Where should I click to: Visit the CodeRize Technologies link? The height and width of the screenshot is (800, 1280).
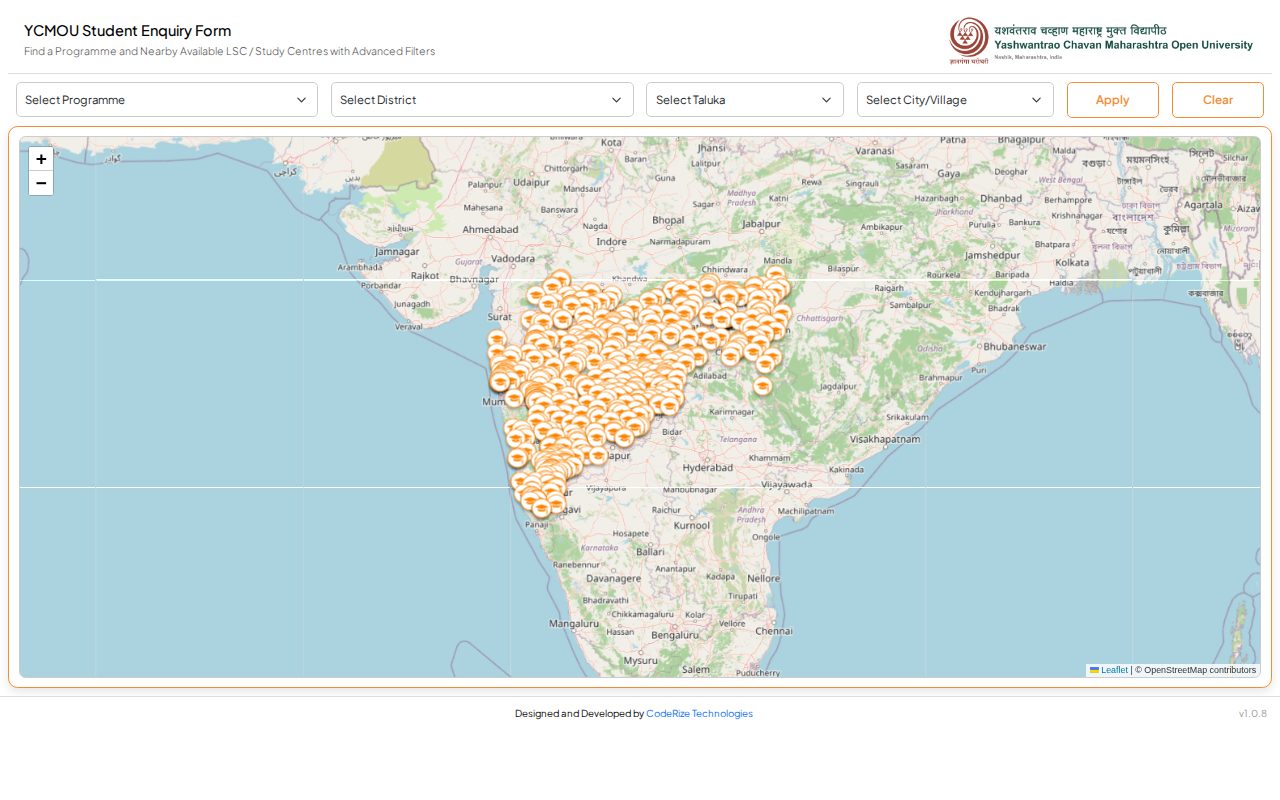point(699,714)
